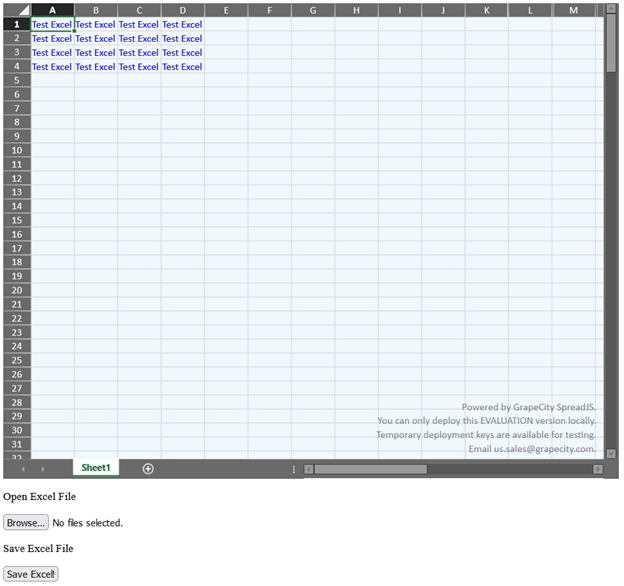Viewport: 624px width, 586px height.
Task: Select row 10 header
Action: pos(17,150)
